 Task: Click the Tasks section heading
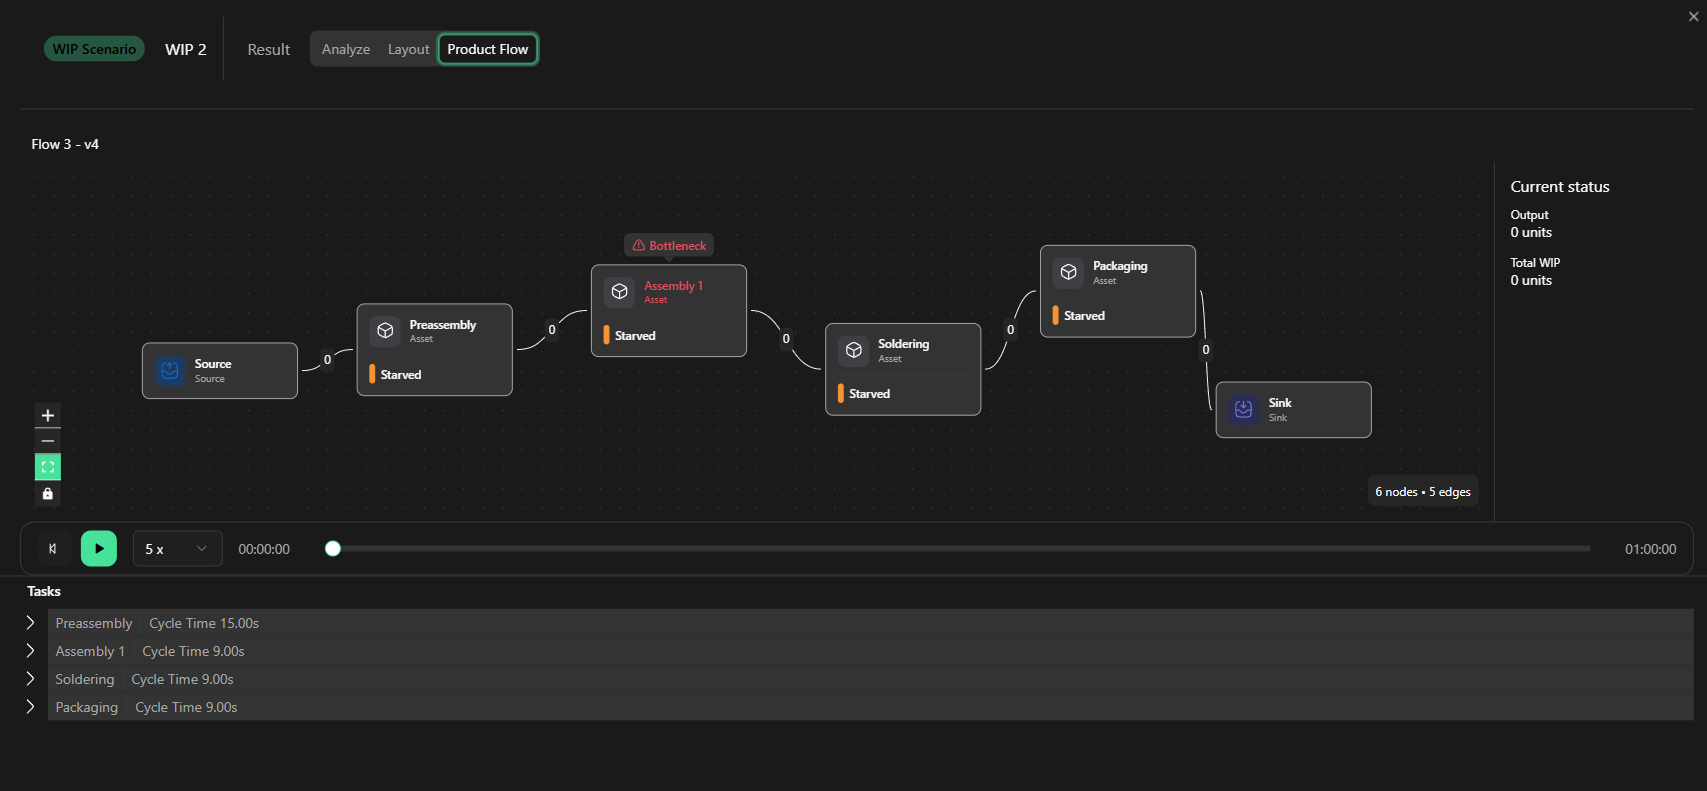pyautogui.click(x=44, y=591)
